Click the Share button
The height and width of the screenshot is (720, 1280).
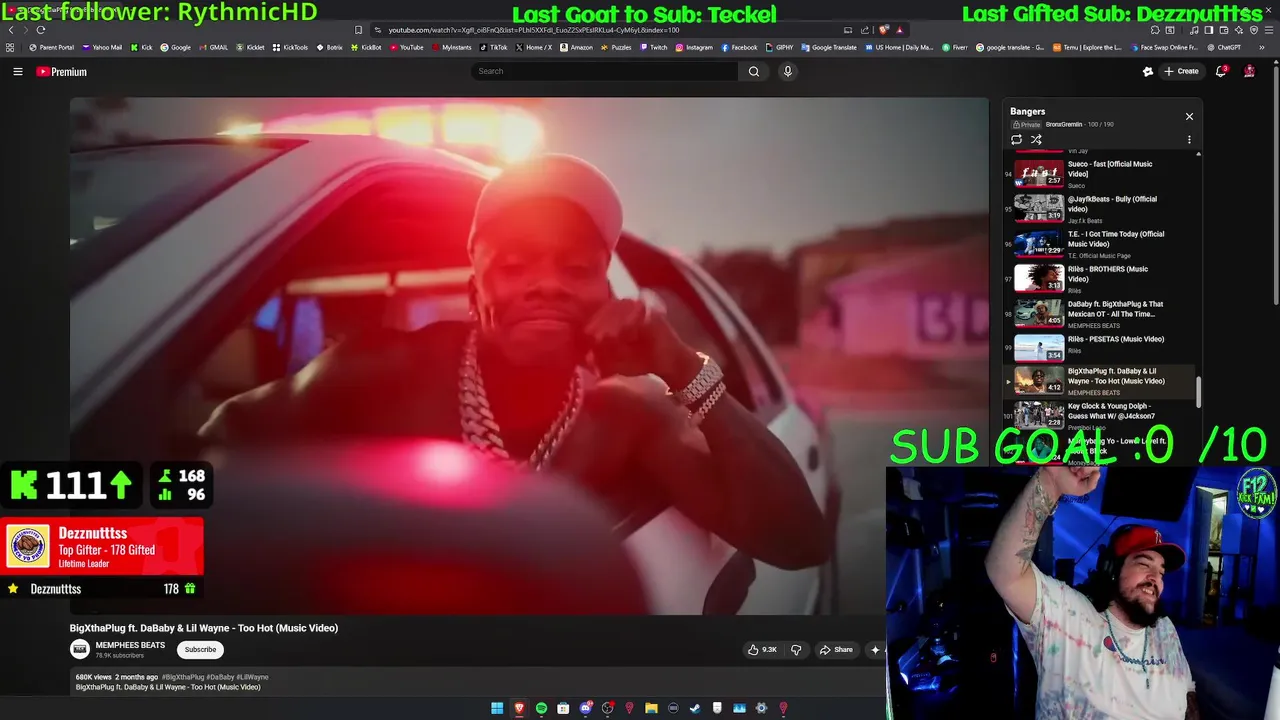point(836,650)
